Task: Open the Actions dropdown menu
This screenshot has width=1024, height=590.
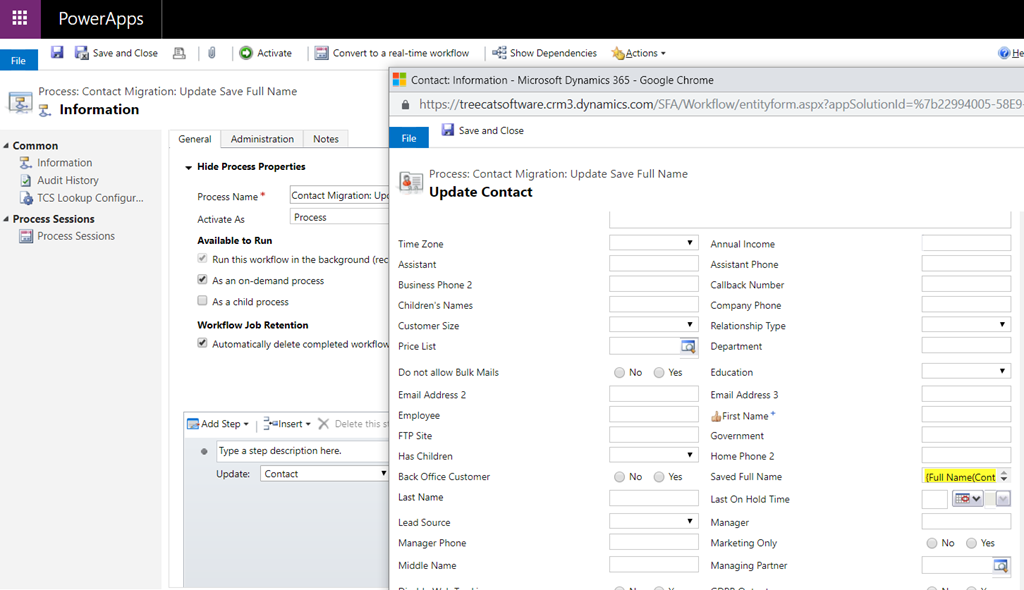Action: tap(639, 53)
